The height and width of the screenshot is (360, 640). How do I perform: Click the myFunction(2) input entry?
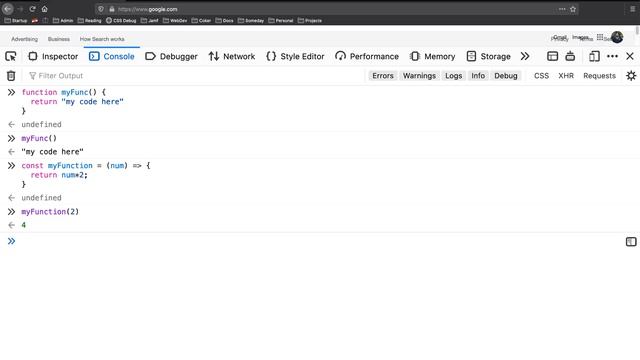point(50,211)
